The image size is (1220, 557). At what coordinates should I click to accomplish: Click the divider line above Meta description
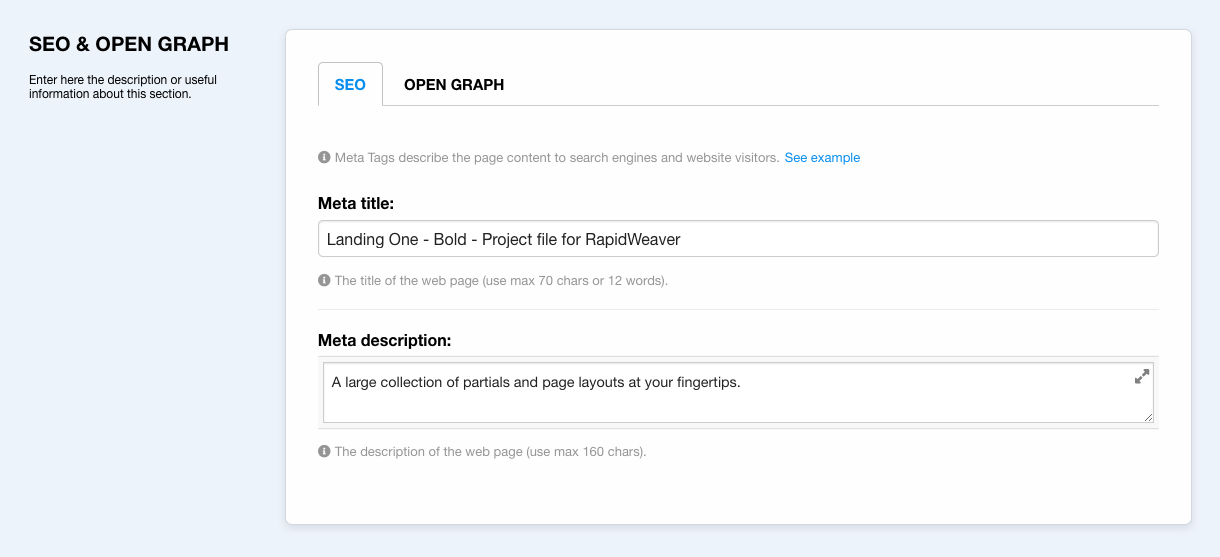tap(738, 310)
